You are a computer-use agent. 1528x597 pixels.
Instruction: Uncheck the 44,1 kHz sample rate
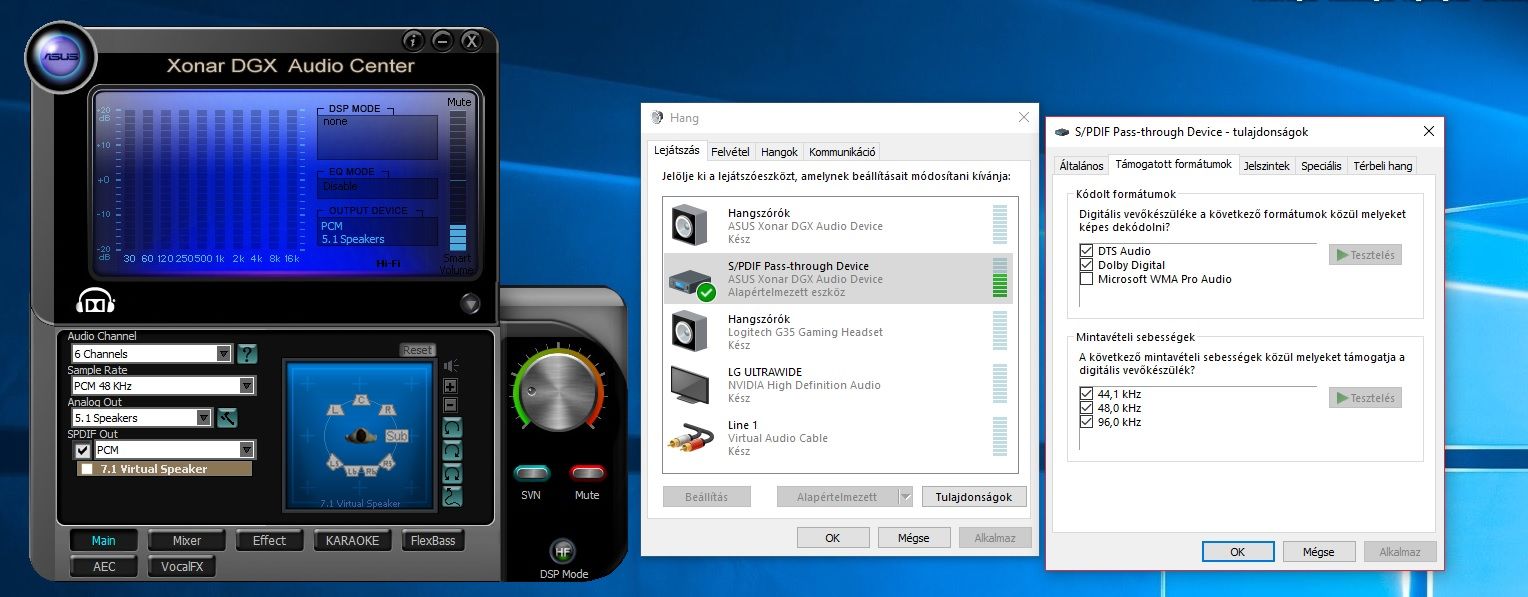(1086, 394)
